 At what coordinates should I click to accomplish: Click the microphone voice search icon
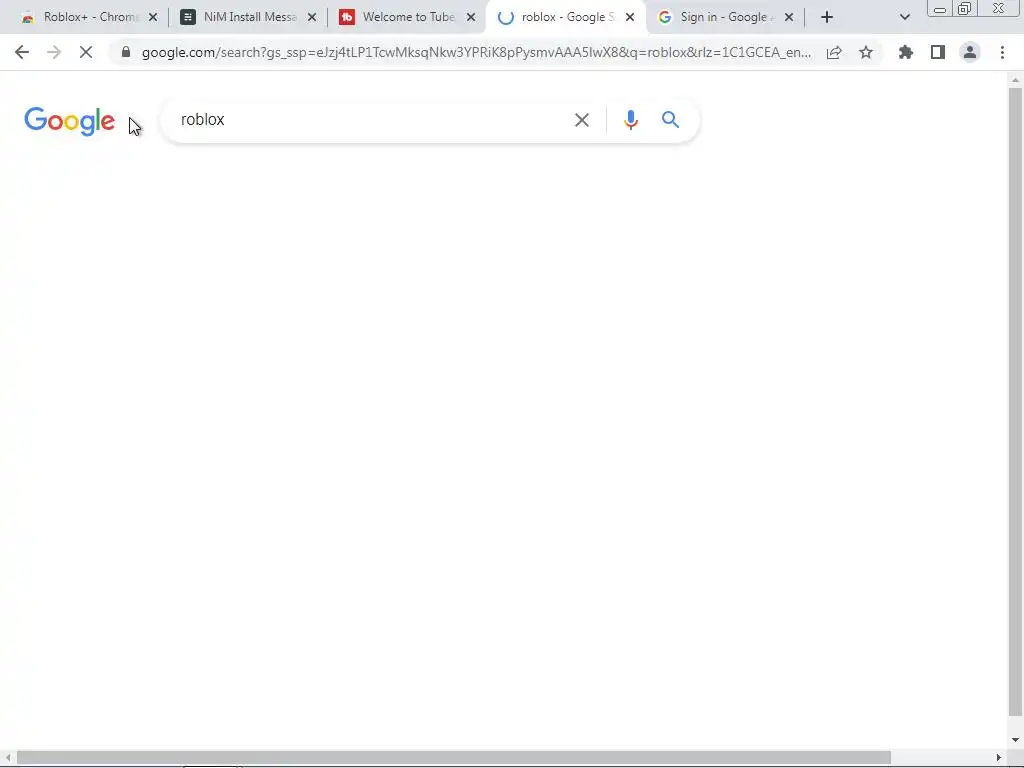point(630,120)
